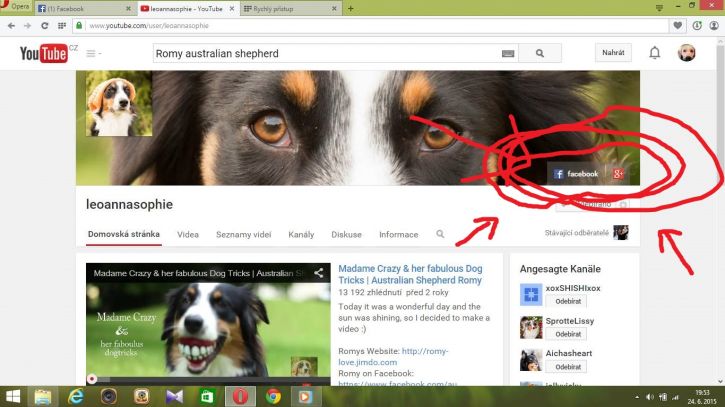This screenshot has height=407, width=725.
Task: Close the Facebook browser tab
Action: click(128, 9)
